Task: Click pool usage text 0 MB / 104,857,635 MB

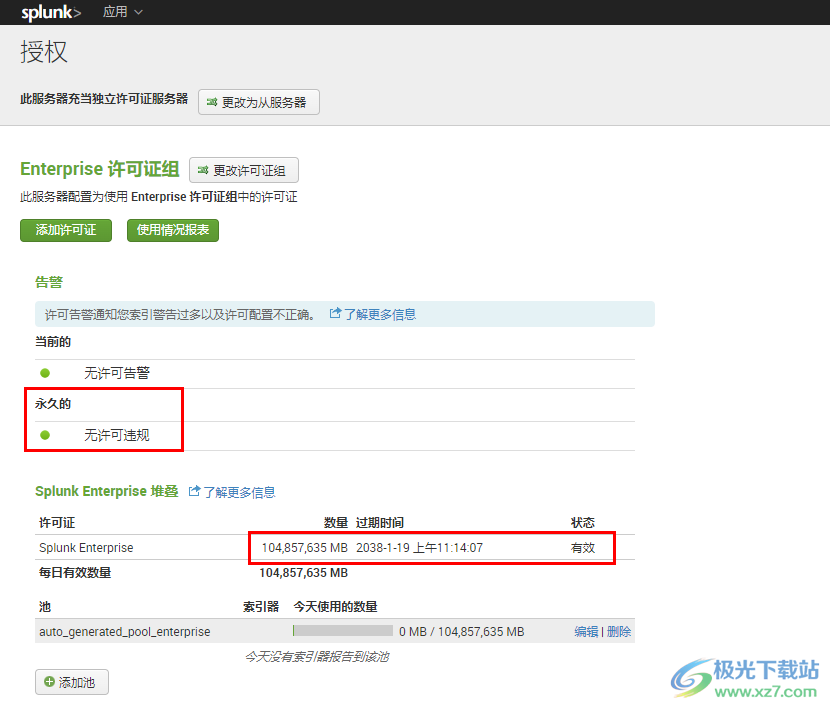Action: point(462,631)
